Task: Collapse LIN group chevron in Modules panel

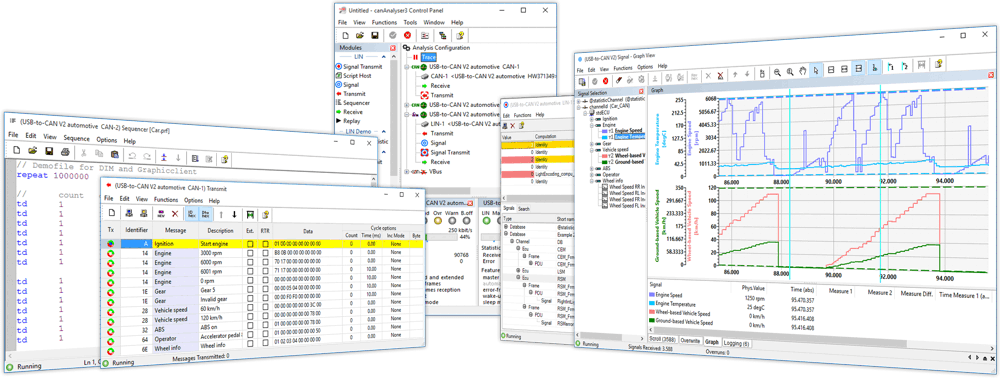Action: click(384, 57)
